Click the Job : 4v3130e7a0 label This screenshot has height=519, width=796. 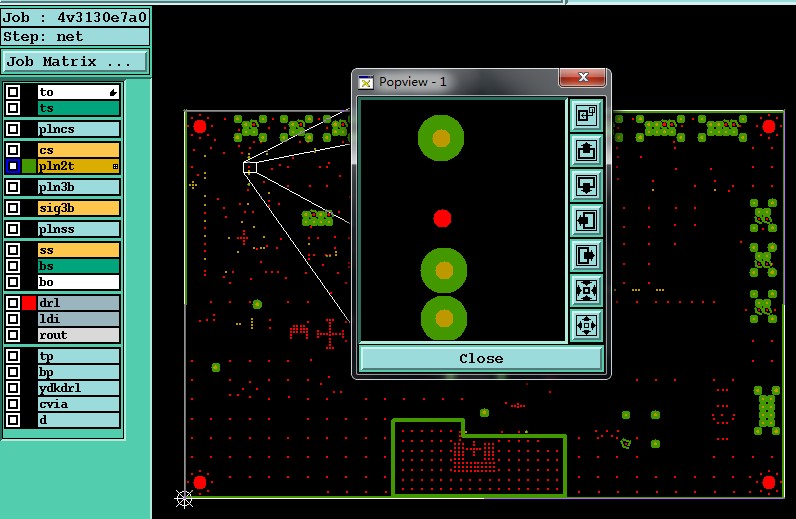click(75, 18)
